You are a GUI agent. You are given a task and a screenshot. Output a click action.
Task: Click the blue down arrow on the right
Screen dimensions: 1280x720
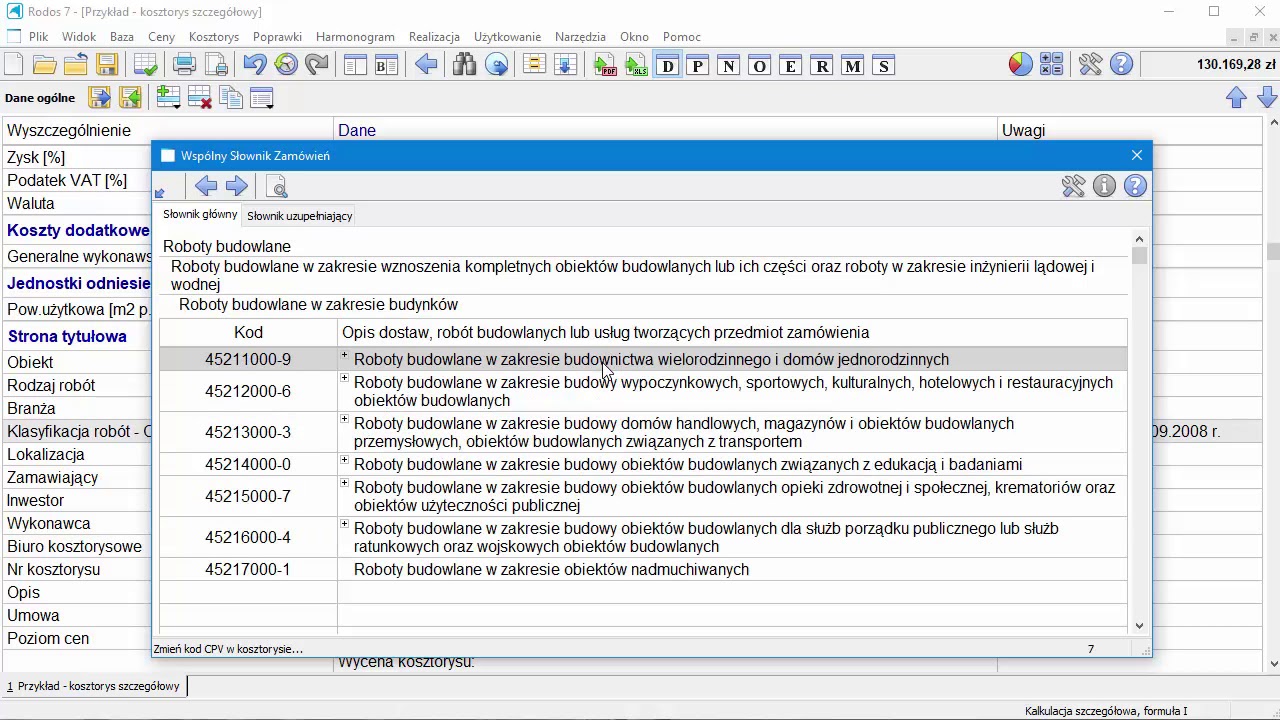[1267, 97]
